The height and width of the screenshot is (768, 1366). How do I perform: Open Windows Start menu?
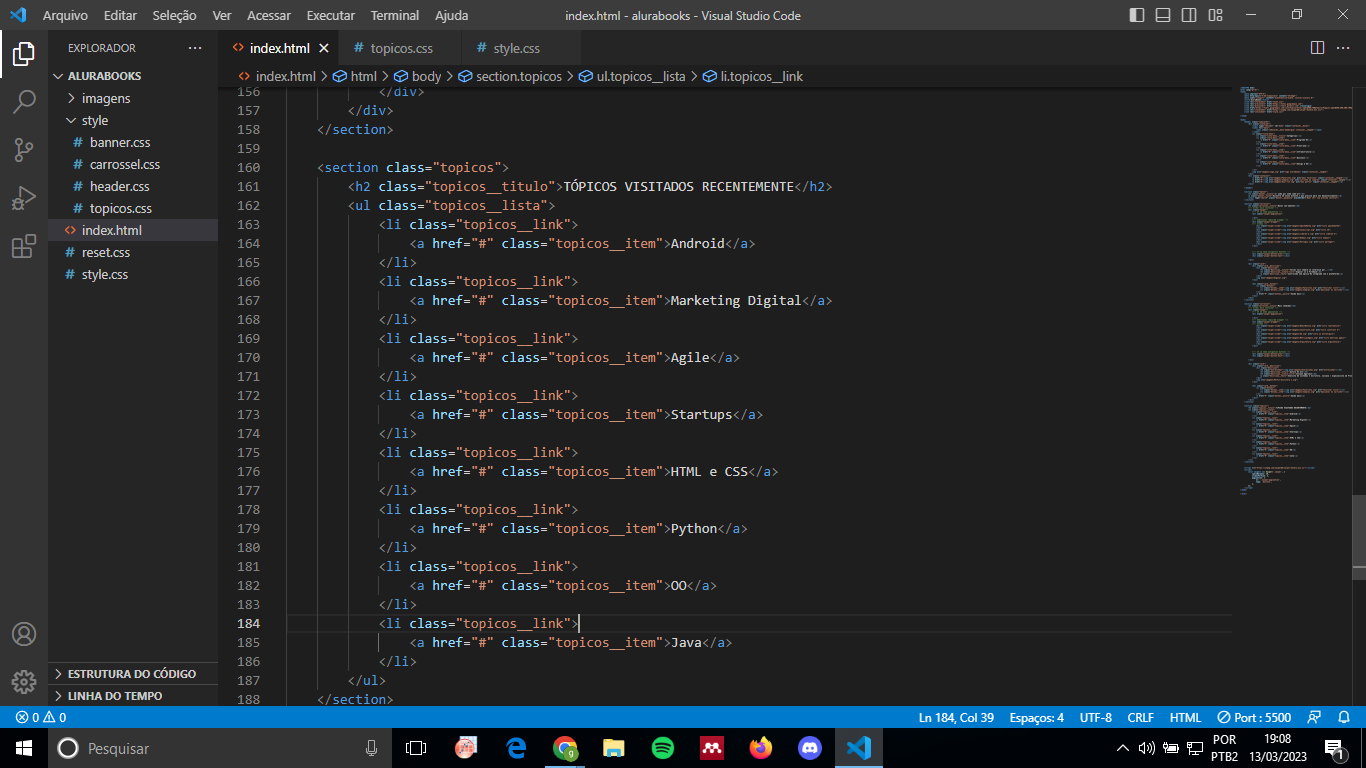click(24, 748)
